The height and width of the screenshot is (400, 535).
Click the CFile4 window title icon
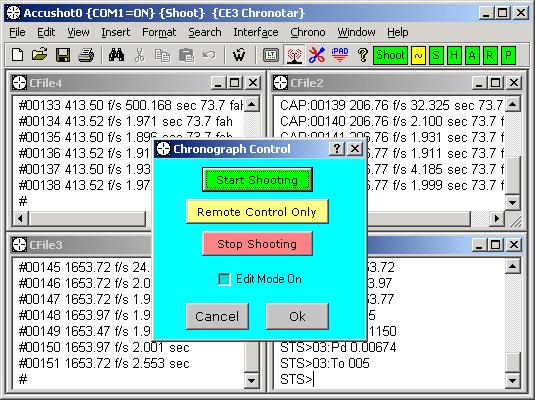(19, 83)
